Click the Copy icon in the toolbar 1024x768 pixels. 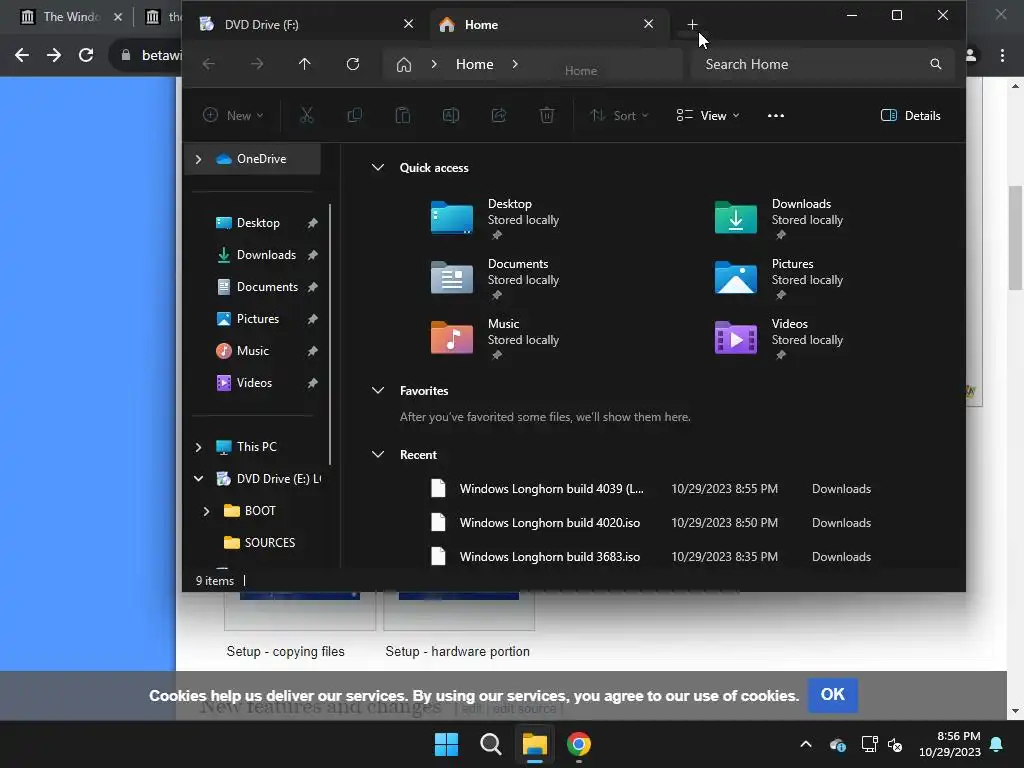[x=355, y=116]
